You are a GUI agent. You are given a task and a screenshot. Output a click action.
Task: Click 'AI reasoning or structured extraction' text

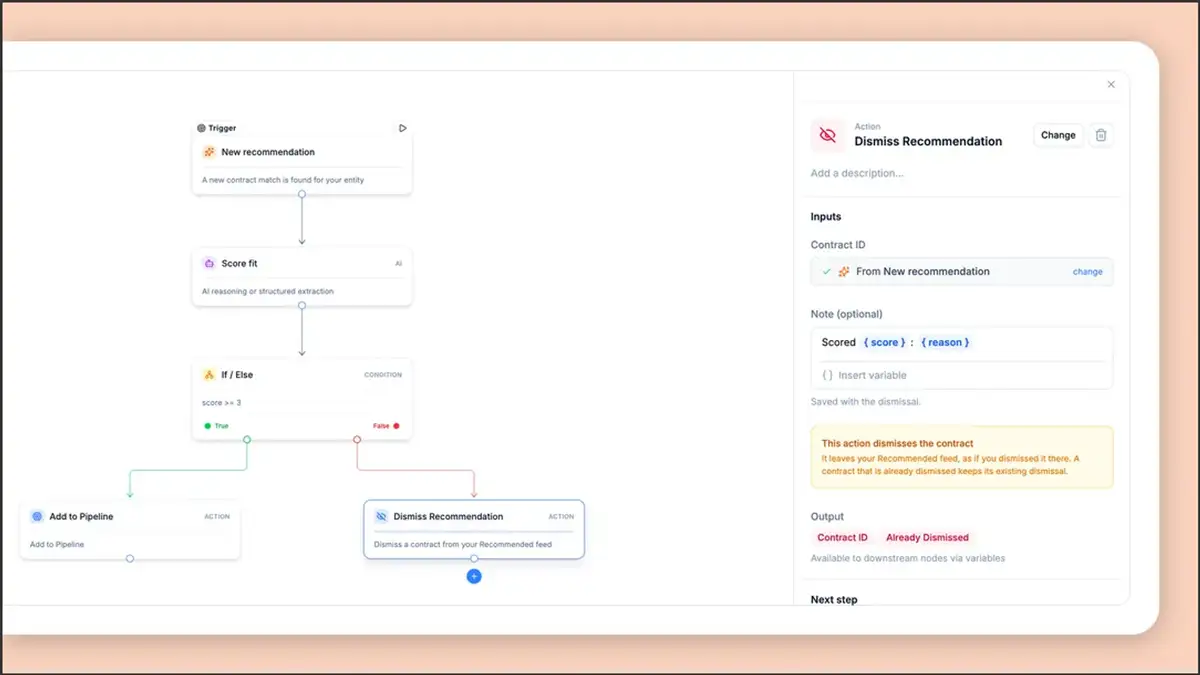point(268,292)
